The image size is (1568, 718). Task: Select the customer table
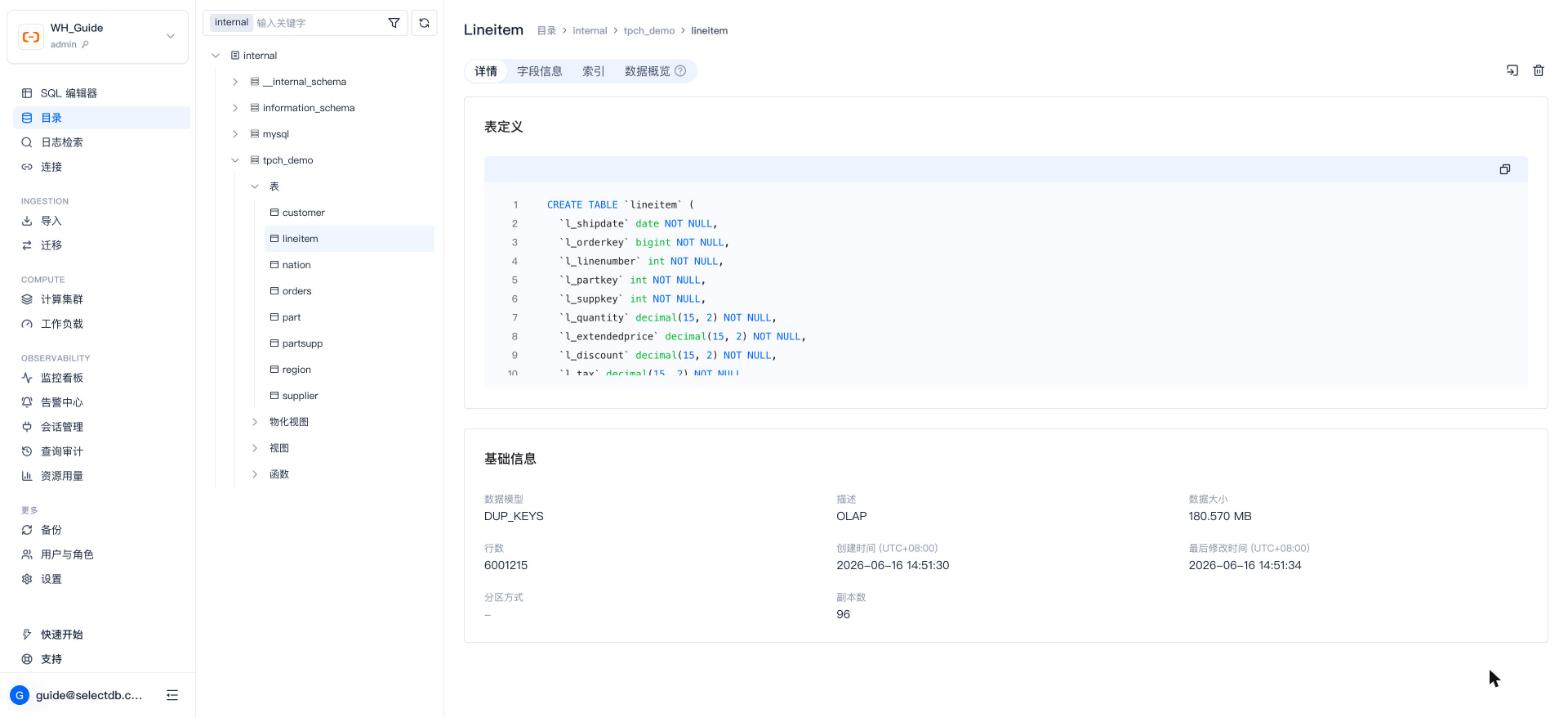[349, 212]
